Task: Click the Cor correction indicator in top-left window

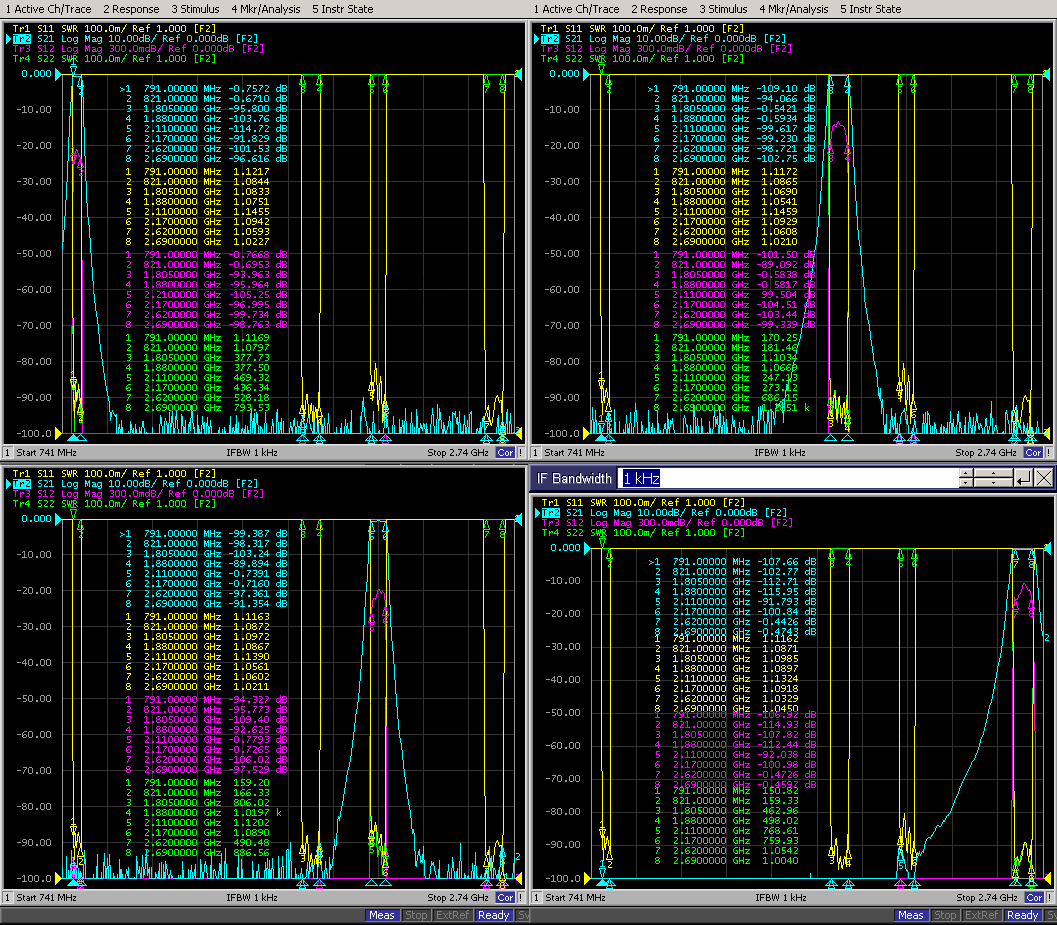Action: pyautogui.click(x=505, y=452)
